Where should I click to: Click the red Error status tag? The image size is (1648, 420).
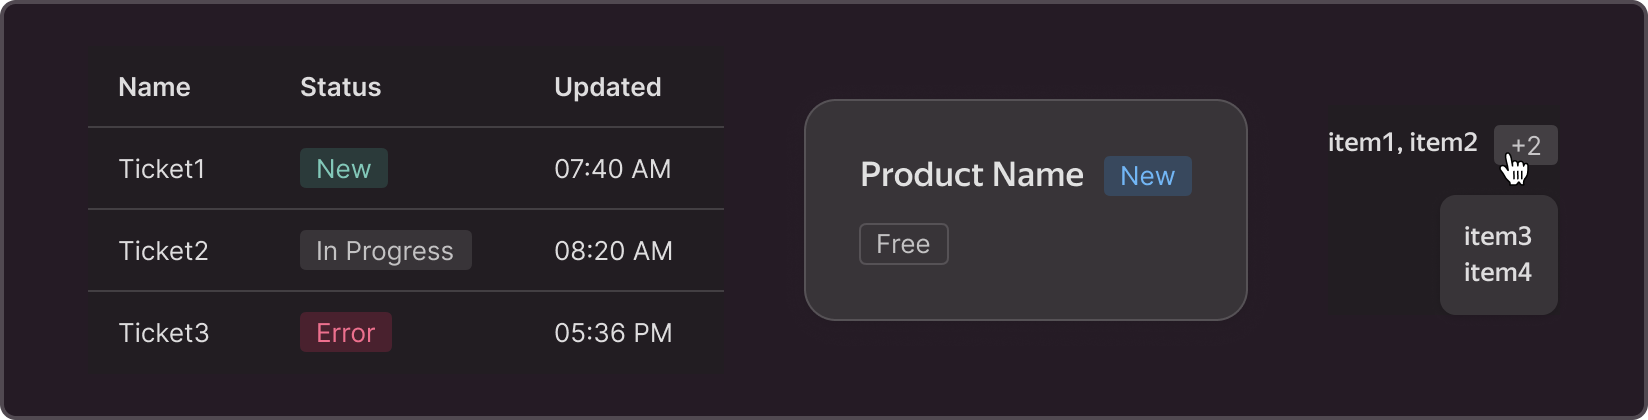coord(345,332)
